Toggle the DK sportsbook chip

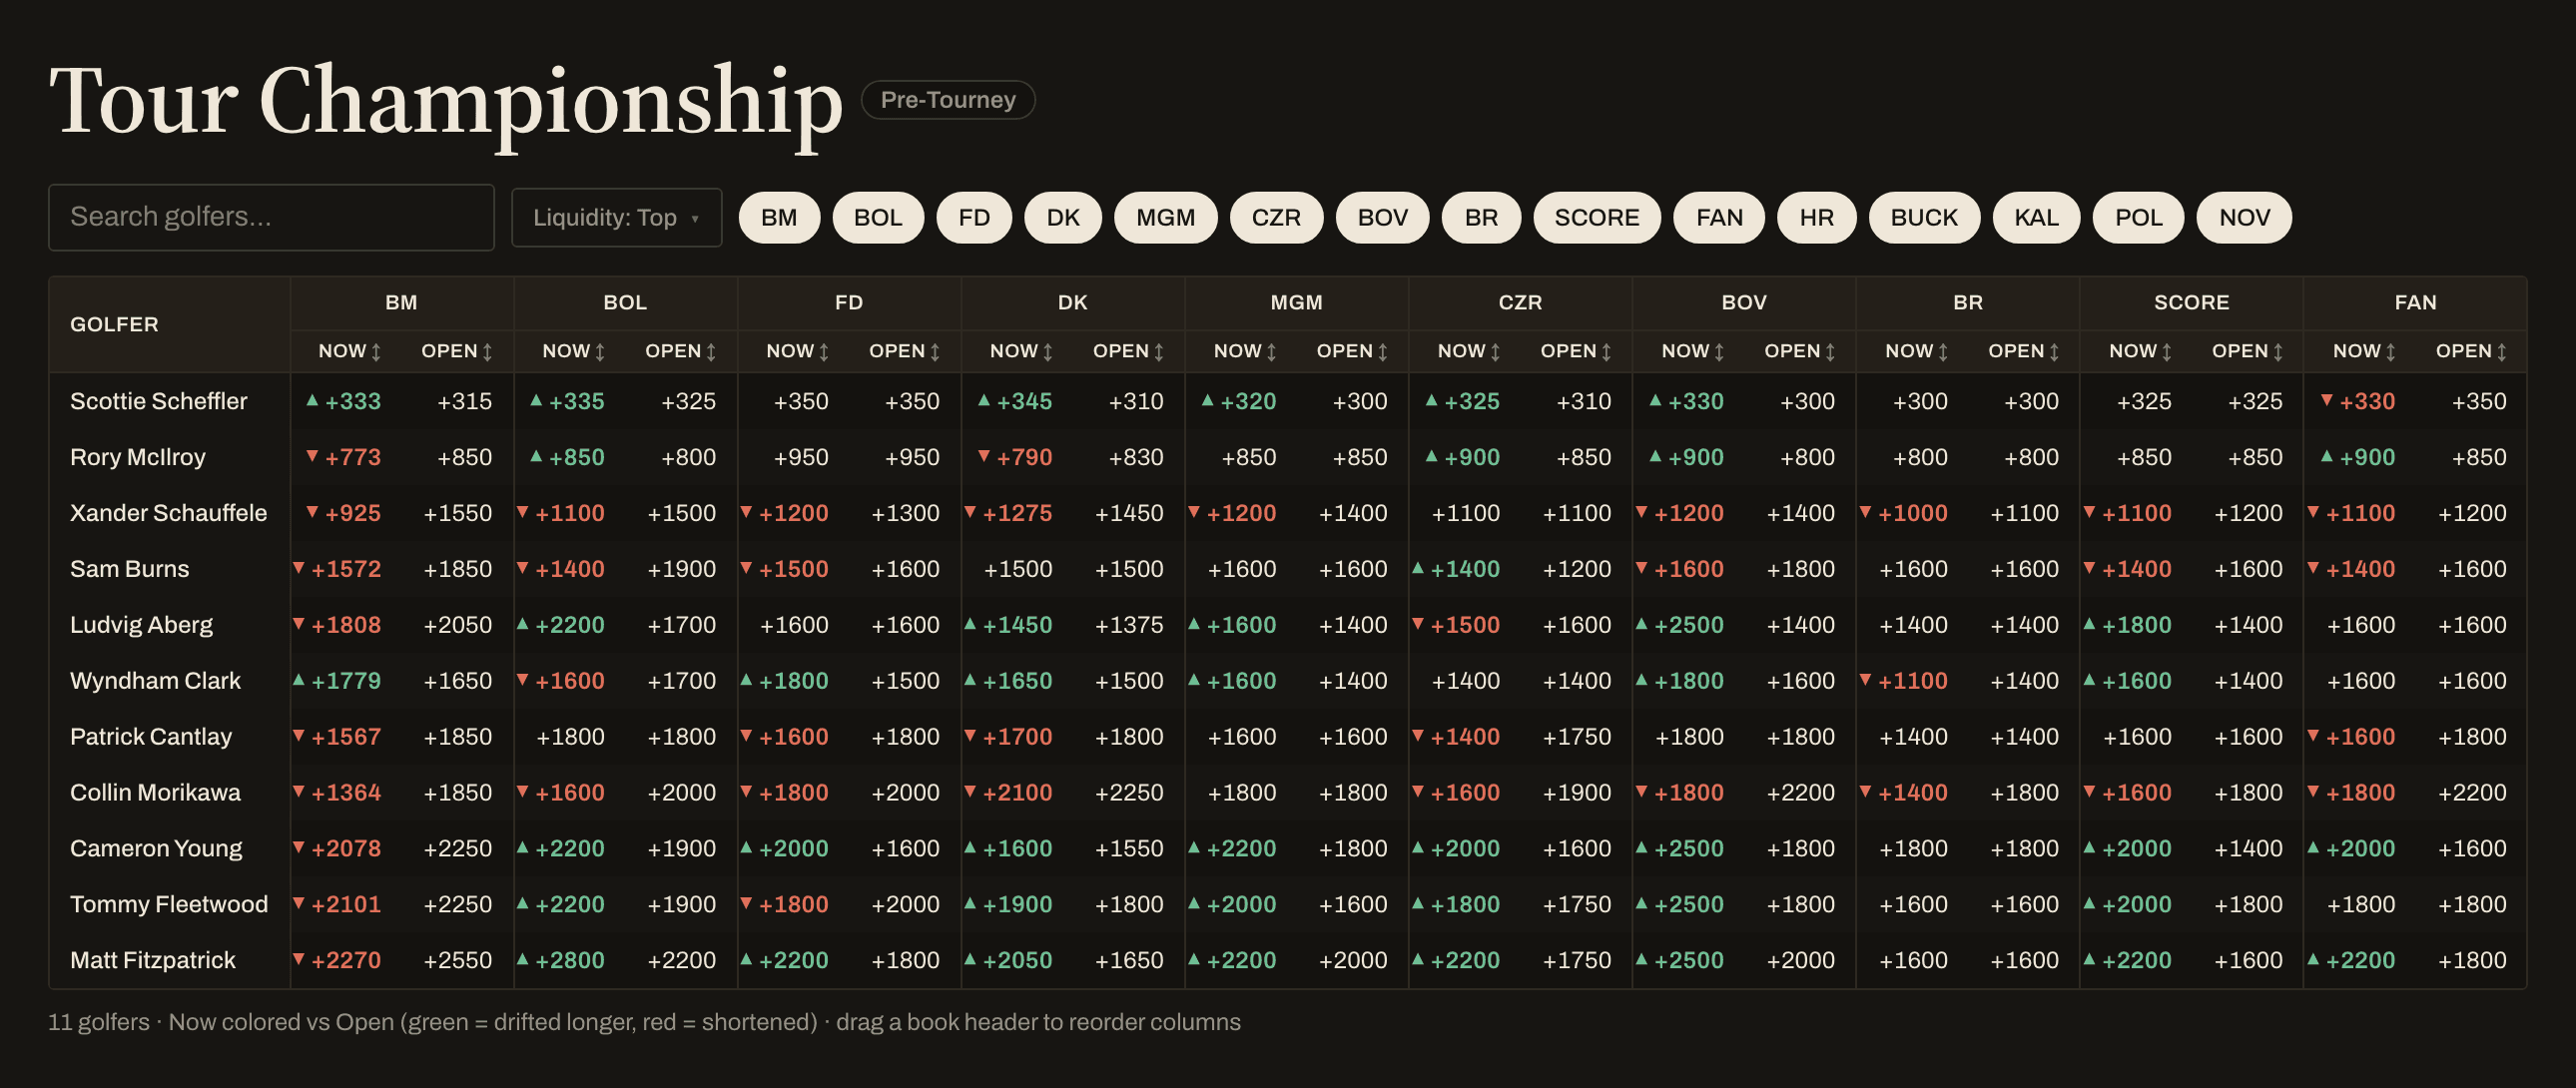pyautogui.click(x=1063, y=217)
